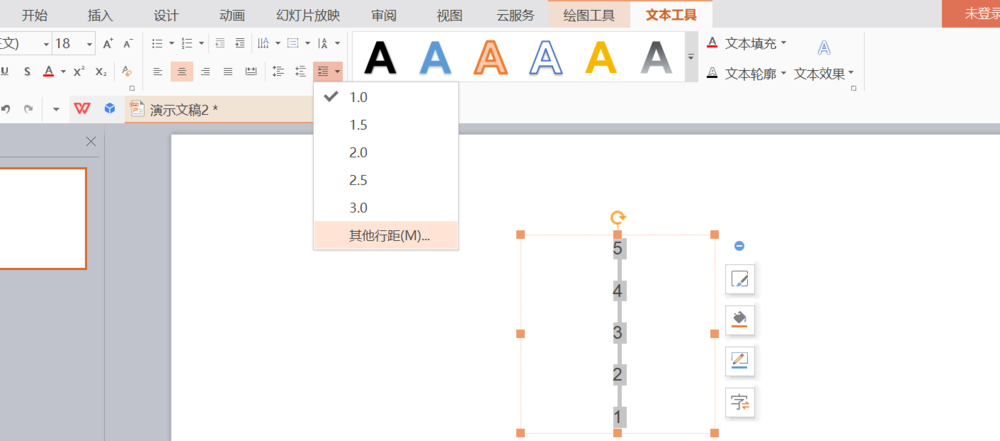The height and width of the screenshot is (441, 1000).
Task: Open bullet list style dropdown
Action: coord(172,43)
